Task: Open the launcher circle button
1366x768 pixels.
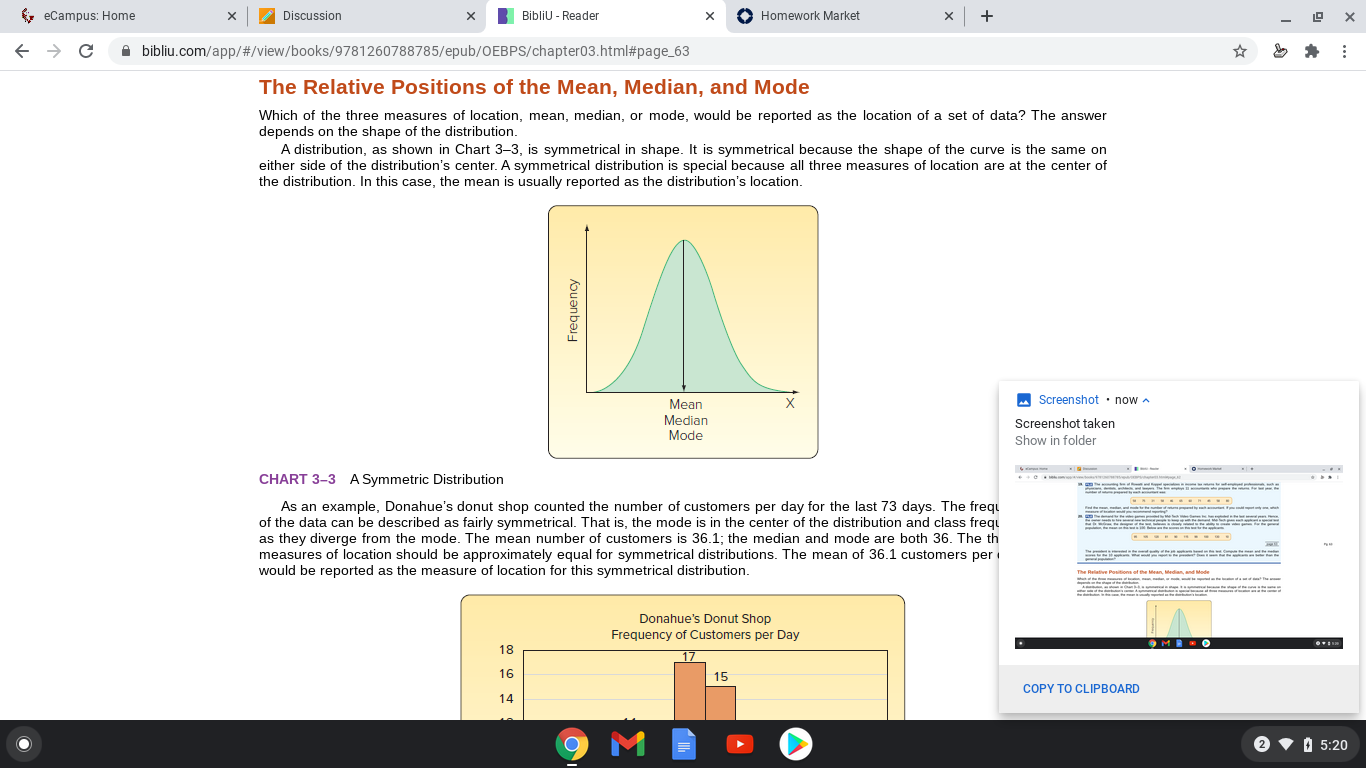Action: [24, 744]
